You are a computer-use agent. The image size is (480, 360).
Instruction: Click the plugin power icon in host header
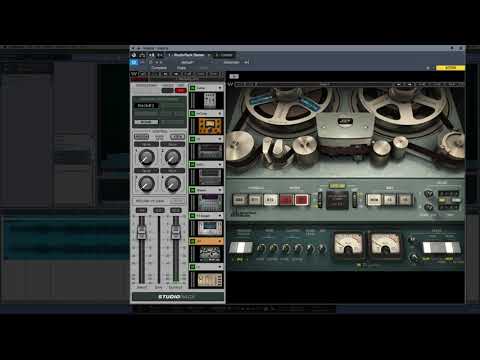[x=134, y=55]
